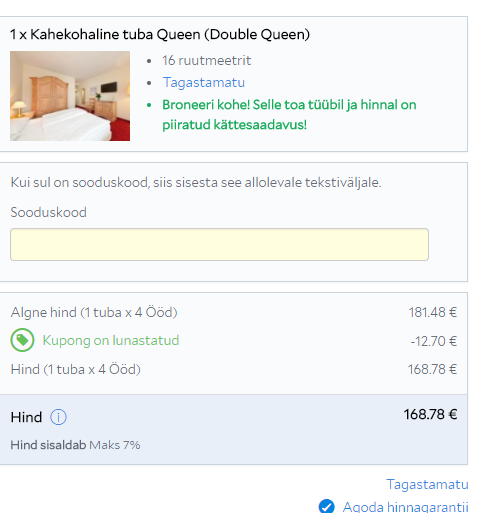Click the room title Kahekohaline tuba Queen
Image resolution: width=496 pixels, height=513 pixels.
click(160, 34)
